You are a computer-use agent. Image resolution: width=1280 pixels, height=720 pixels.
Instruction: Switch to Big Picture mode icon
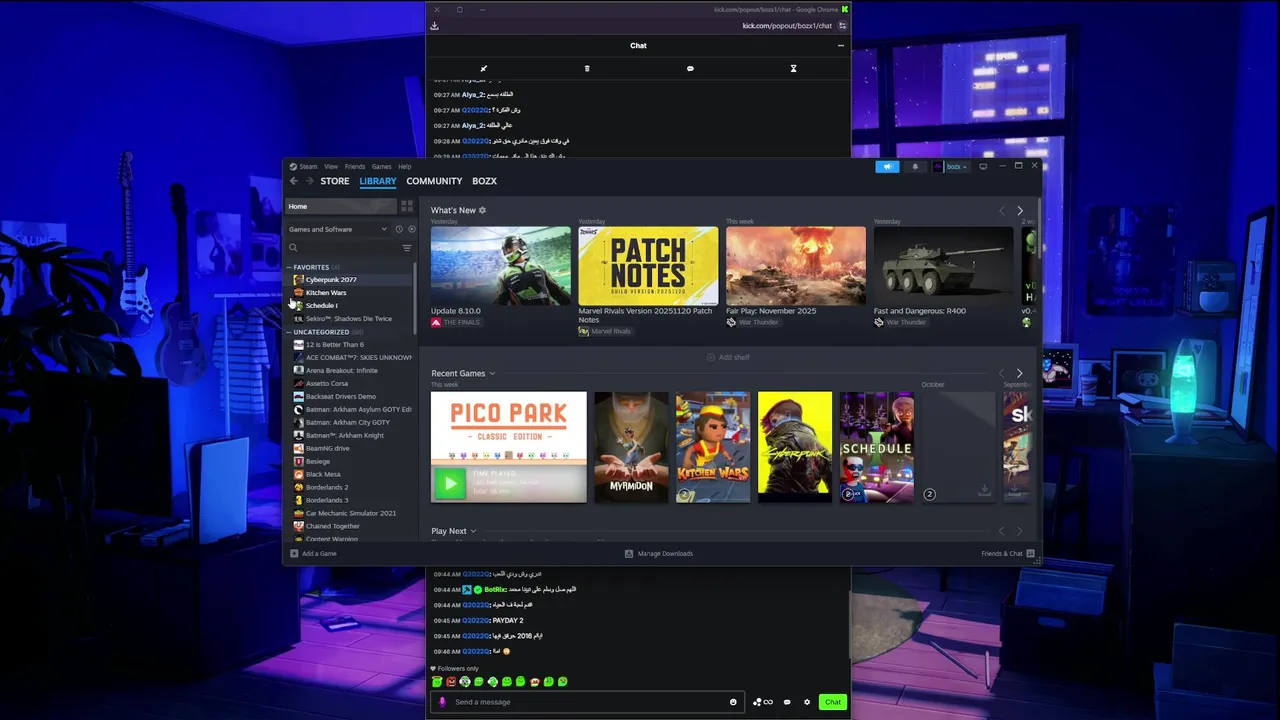click(983, 167)
